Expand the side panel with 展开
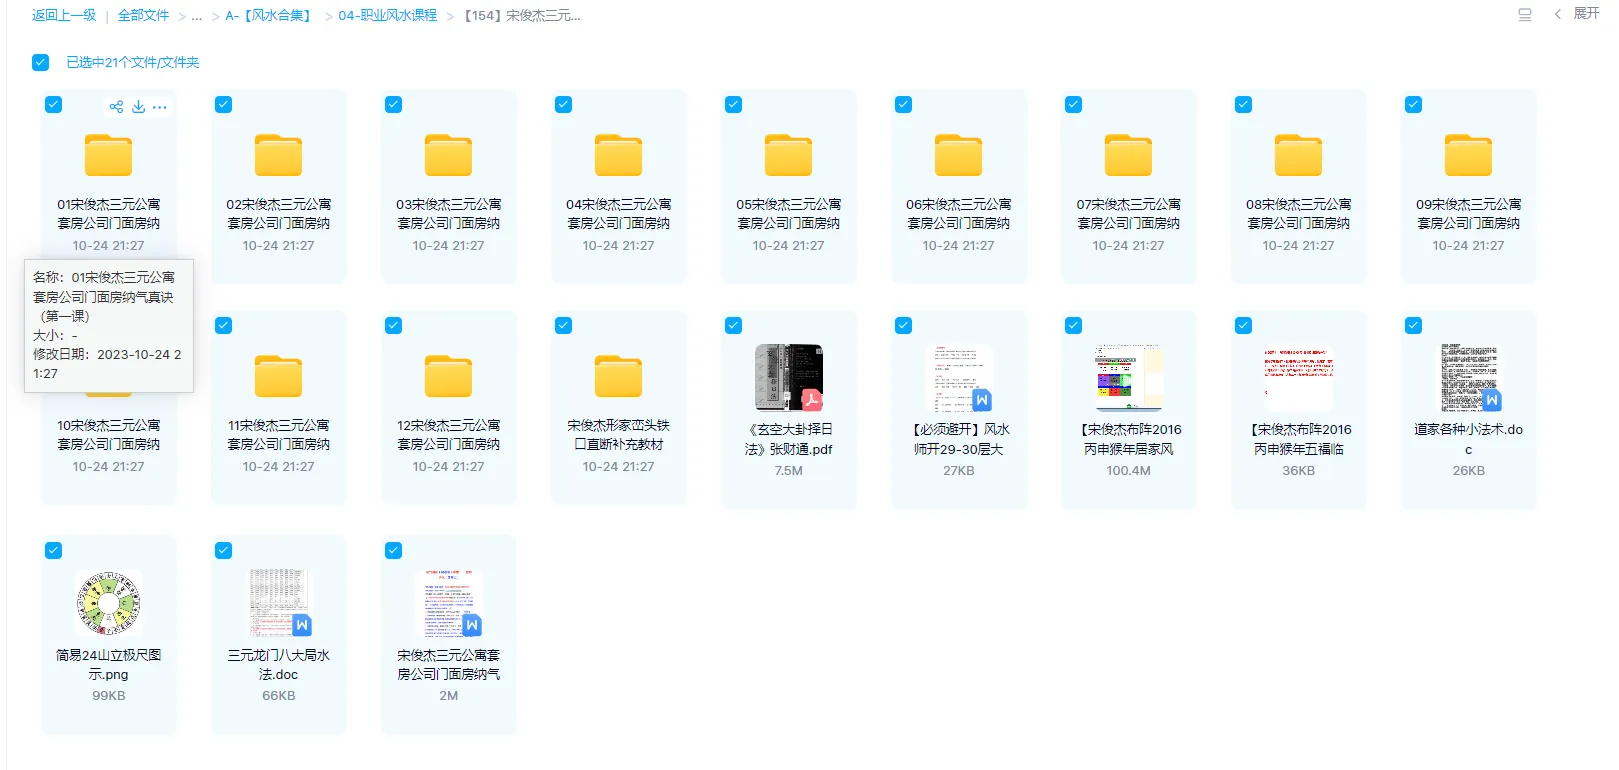The width and height of the screenshot is (1619, 770). pyautogui.click(x=1586, y=14)
